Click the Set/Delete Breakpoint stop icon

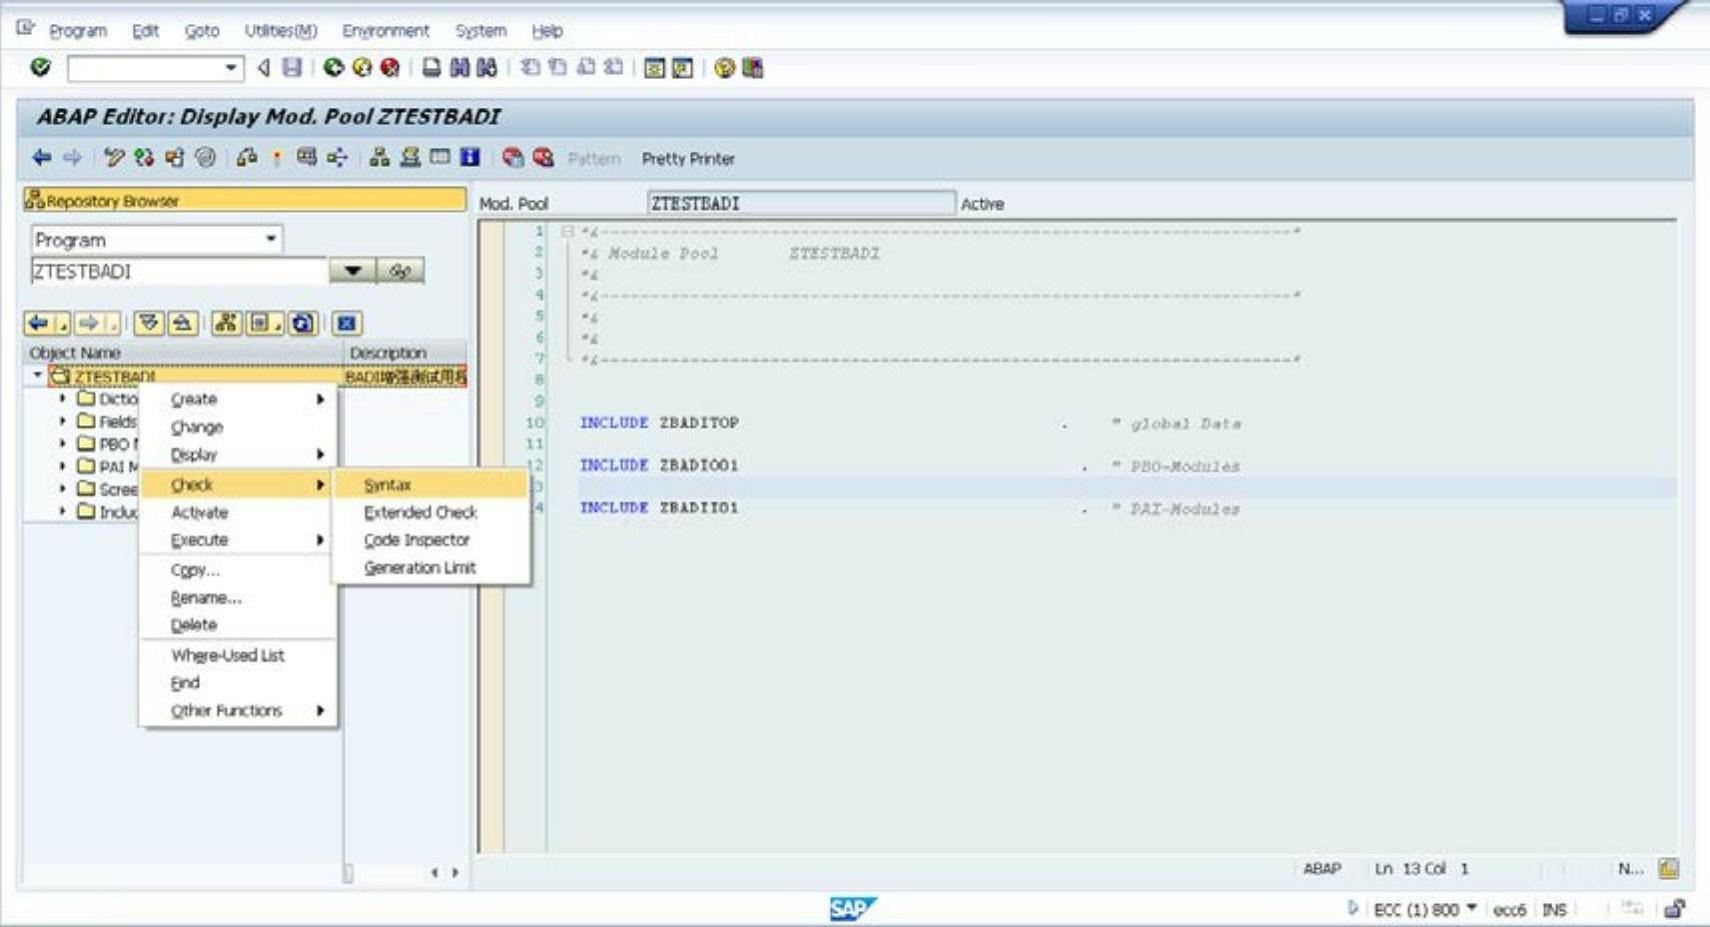[513, 157]
